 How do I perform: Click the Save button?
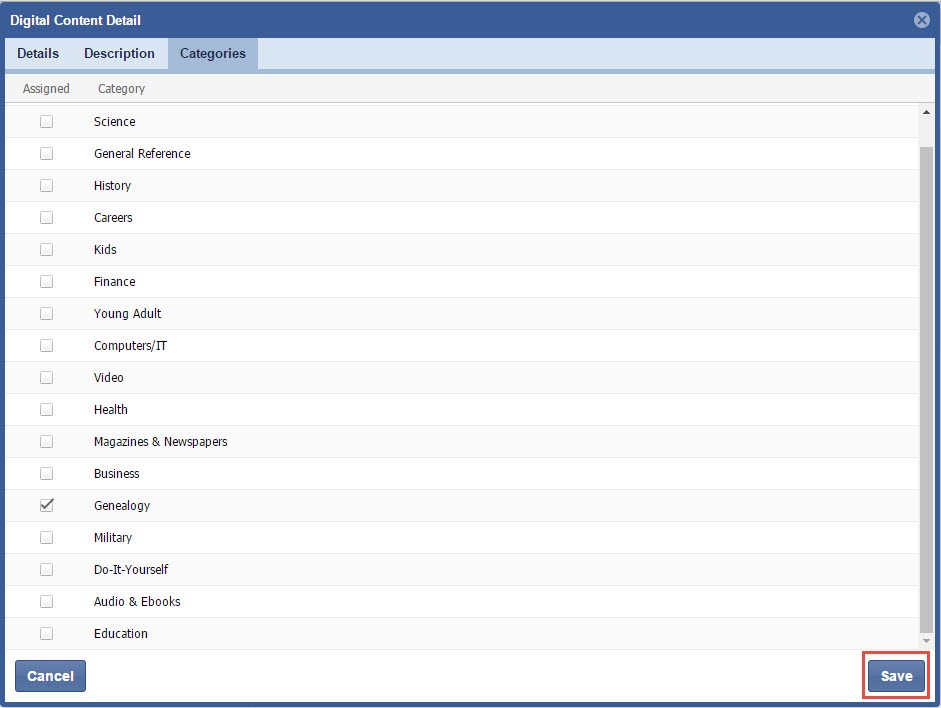[896, 676]
